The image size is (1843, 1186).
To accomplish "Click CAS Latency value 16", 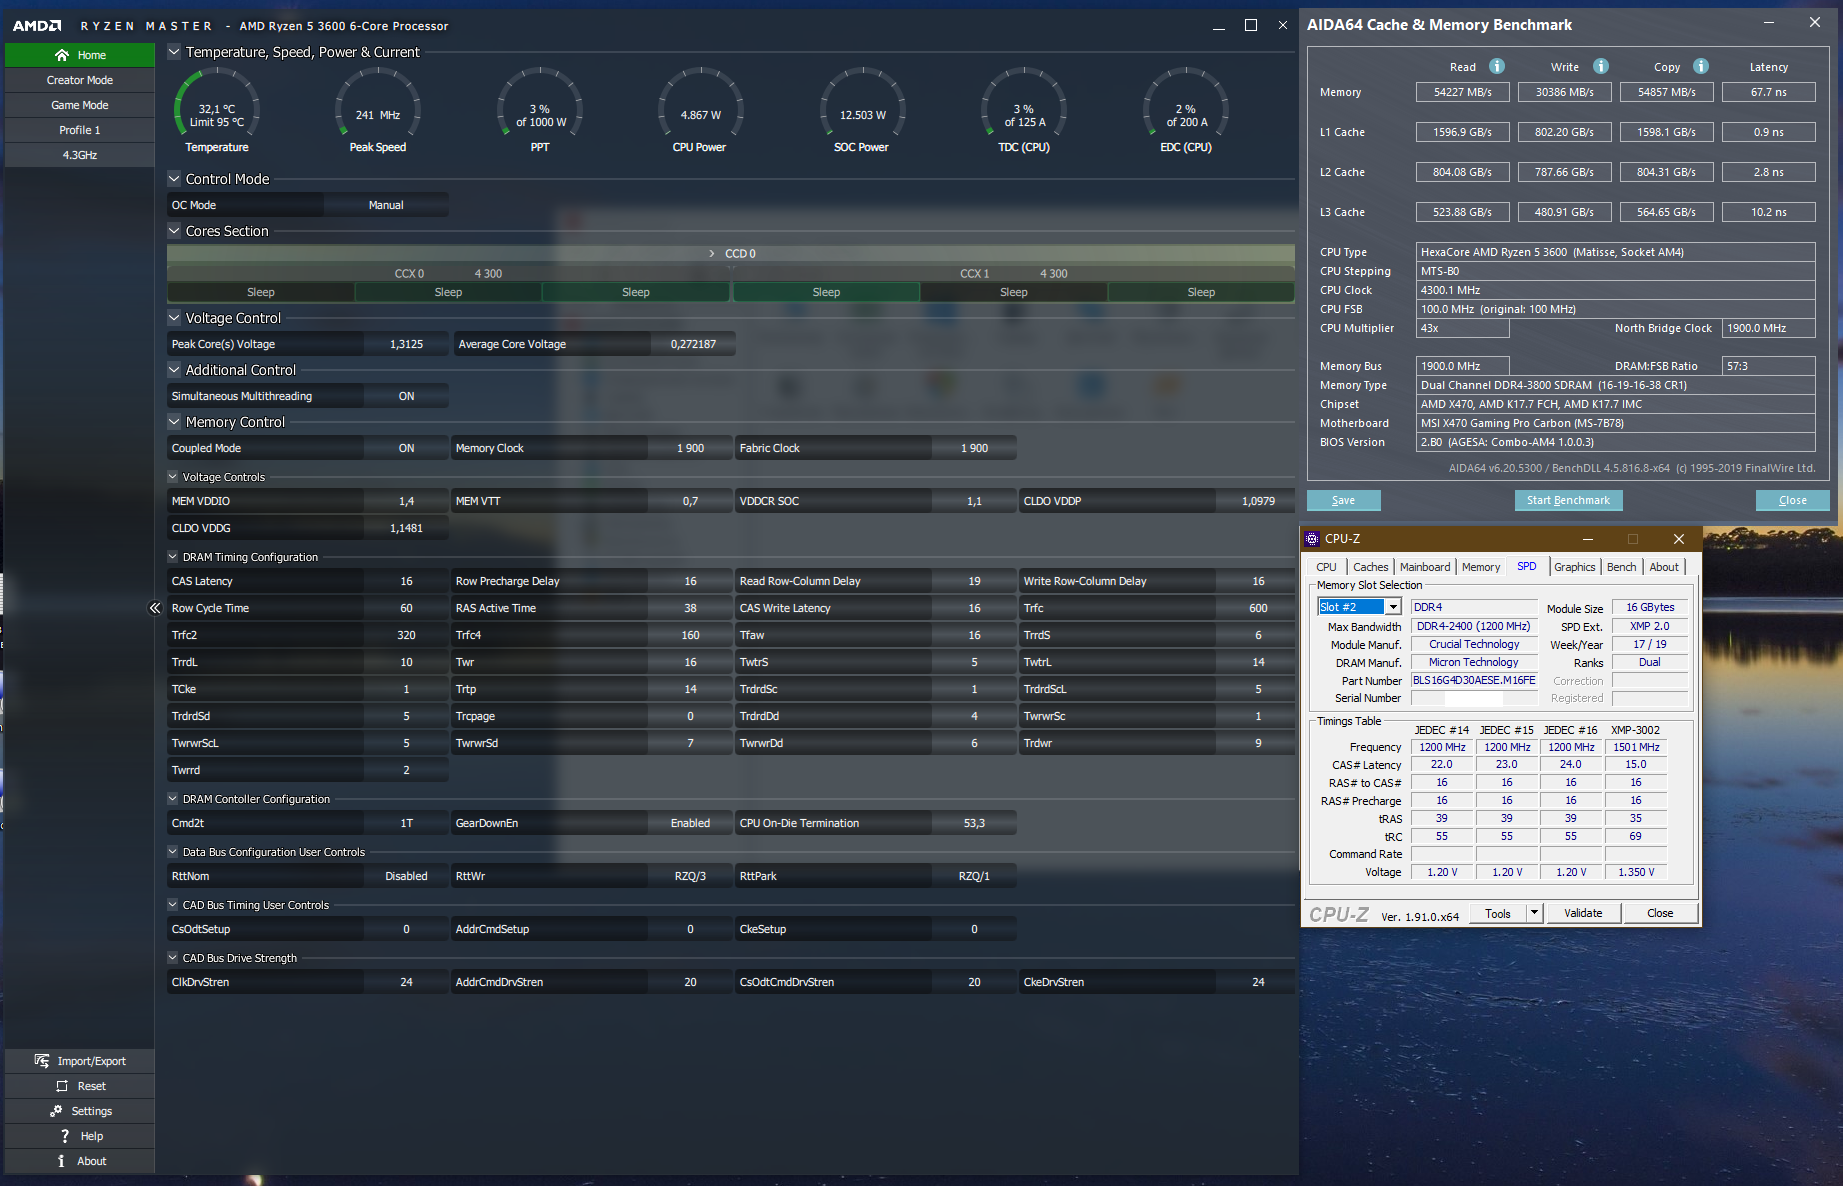I will click(406, 581).
